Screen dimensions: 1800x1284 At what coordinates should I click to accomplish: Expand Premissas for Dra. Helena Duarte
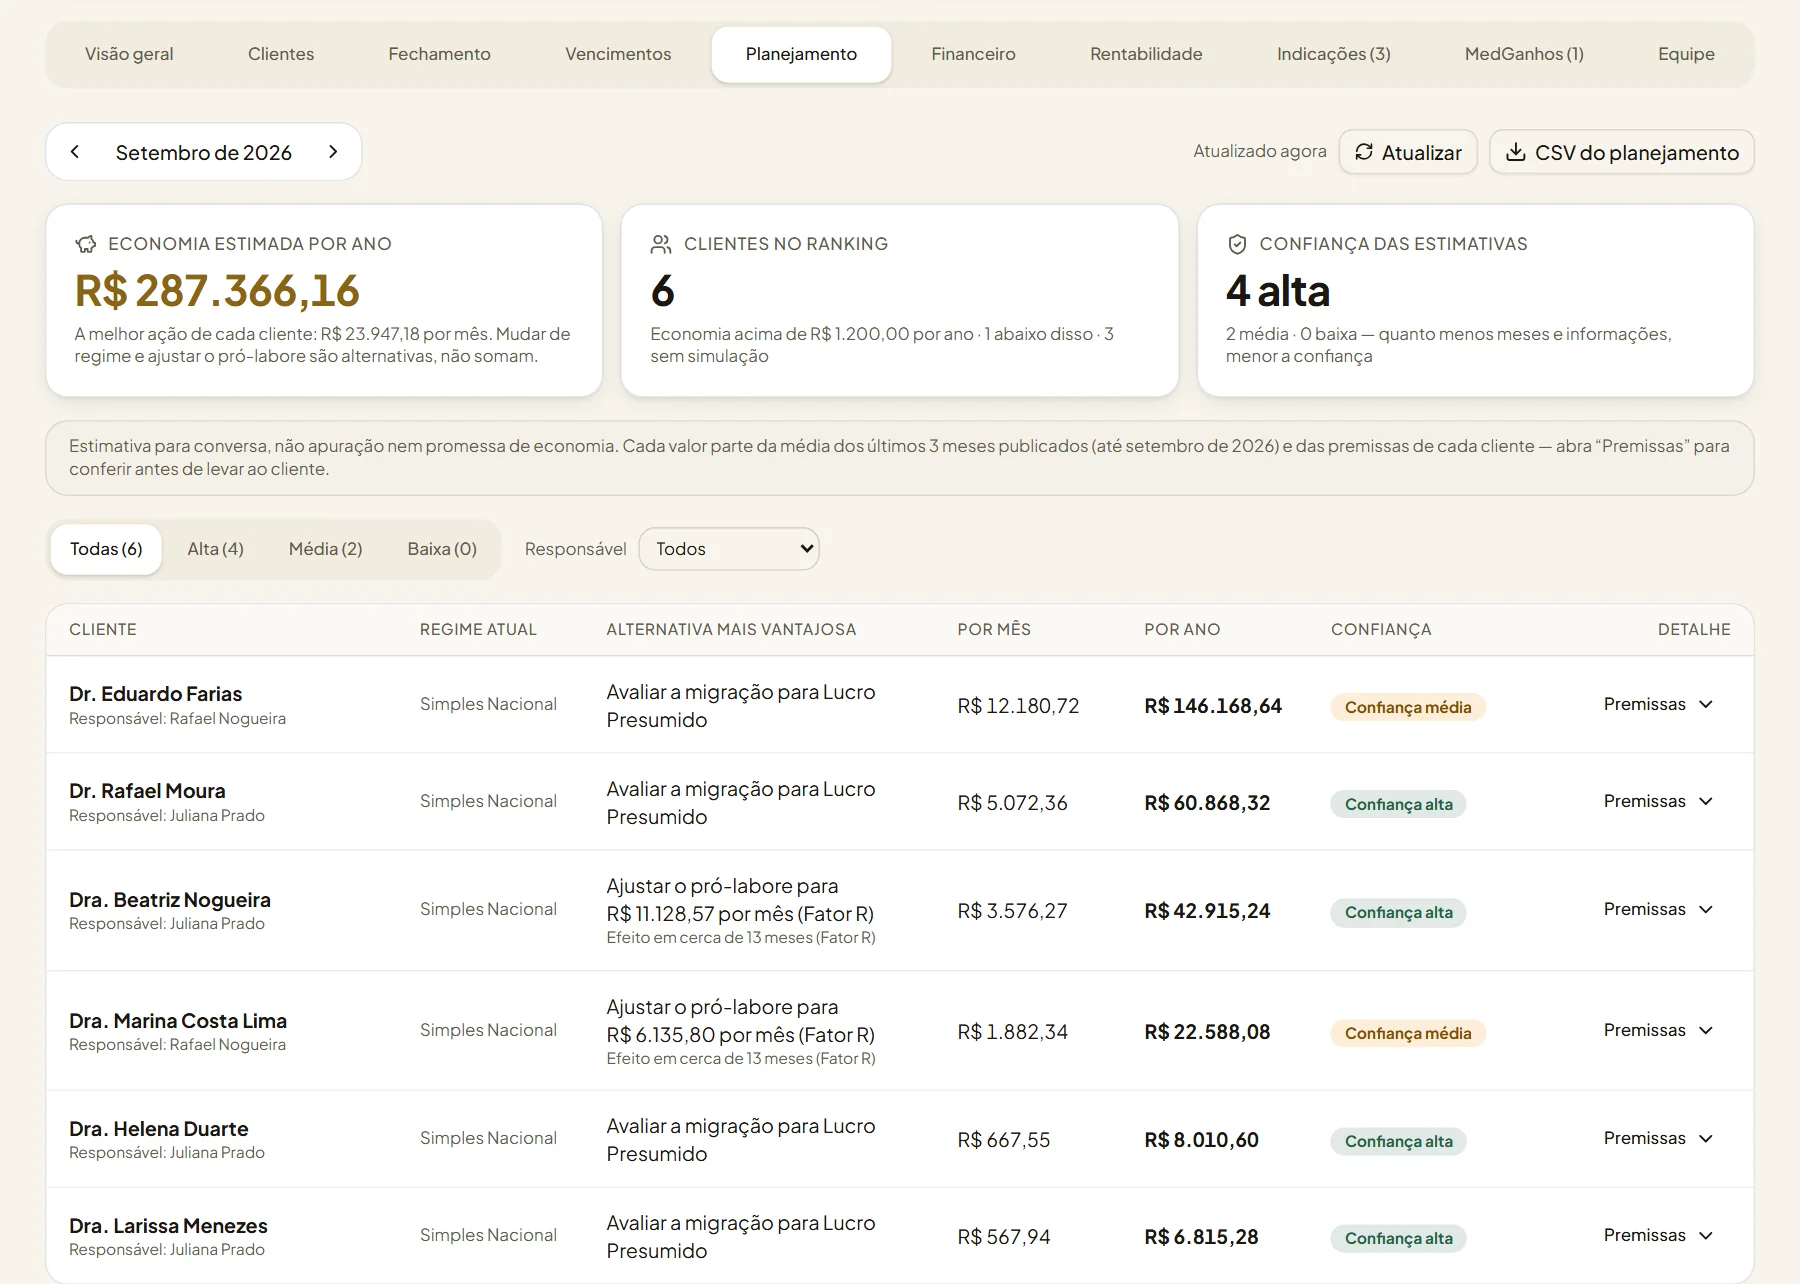pyautogui.click(x=1659, y=1138)
